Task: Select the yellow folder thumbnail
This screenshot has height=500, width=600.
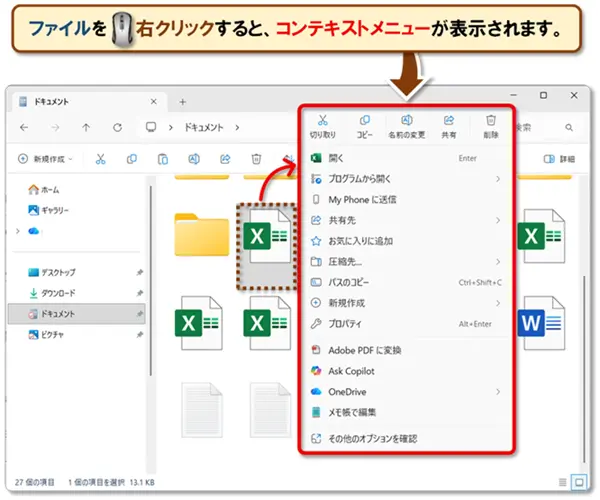Action: [202, 235]
